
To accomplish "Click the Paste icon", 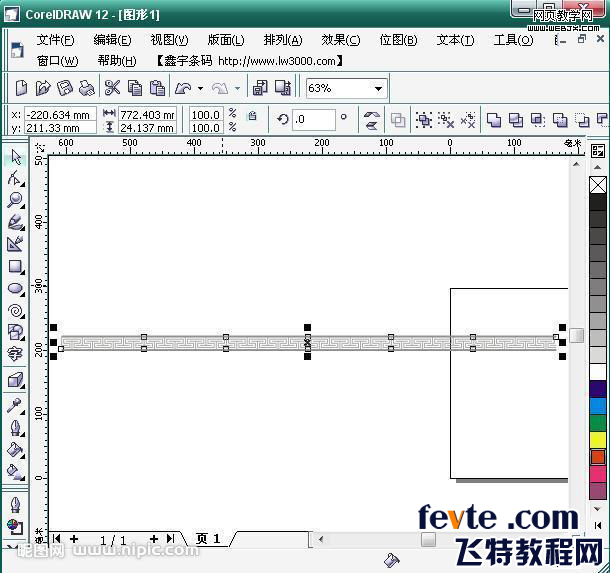I will point(158,88).
